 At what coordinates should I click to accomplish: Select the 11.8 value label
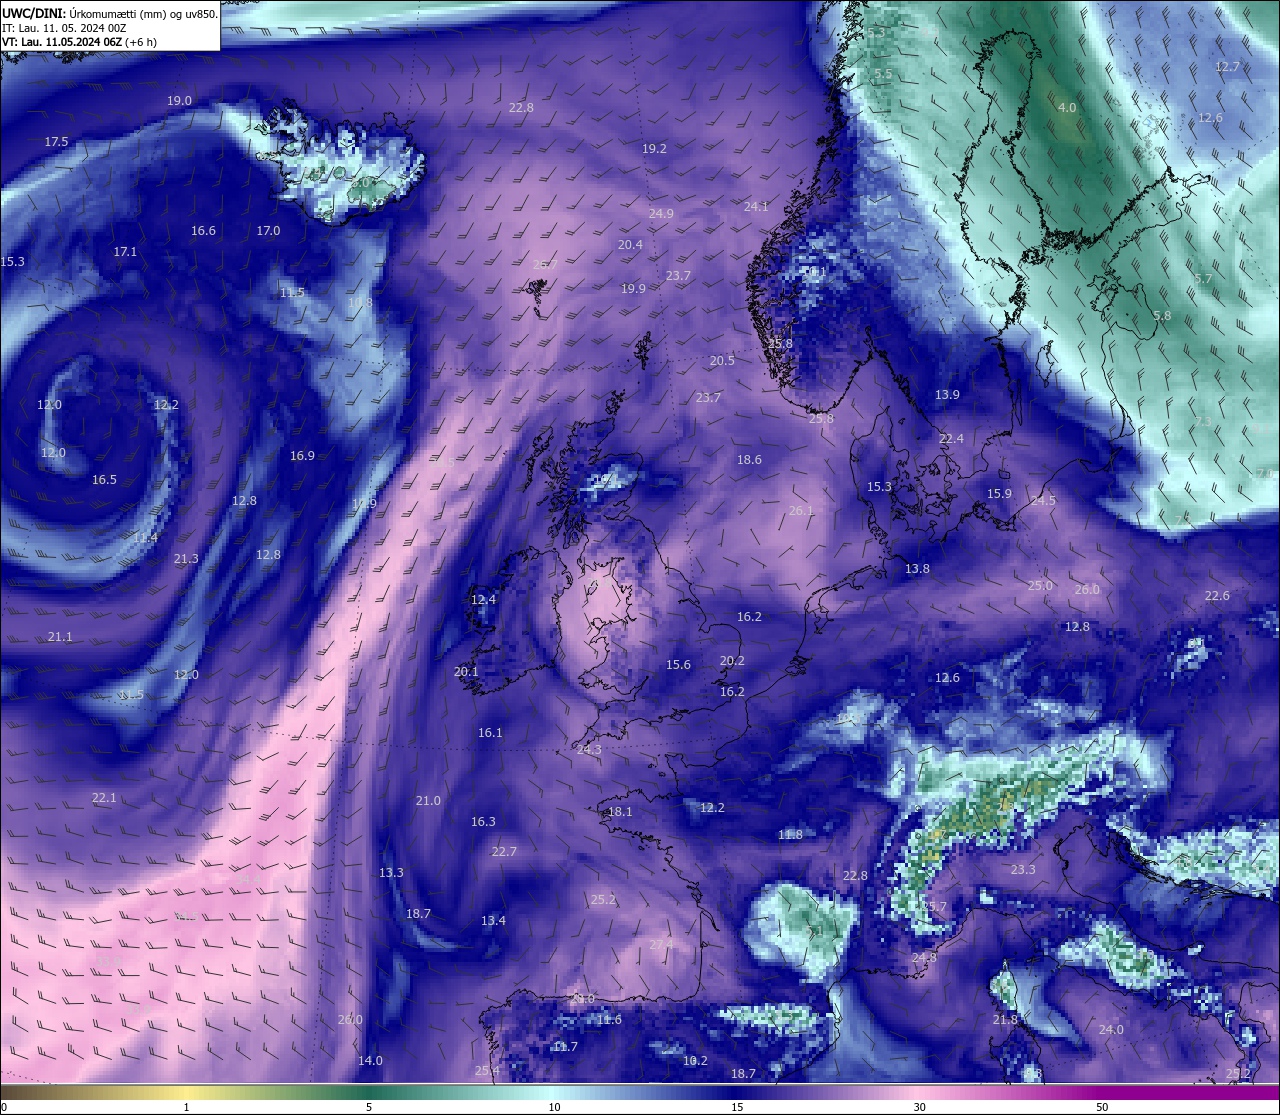tap(790, 835)
